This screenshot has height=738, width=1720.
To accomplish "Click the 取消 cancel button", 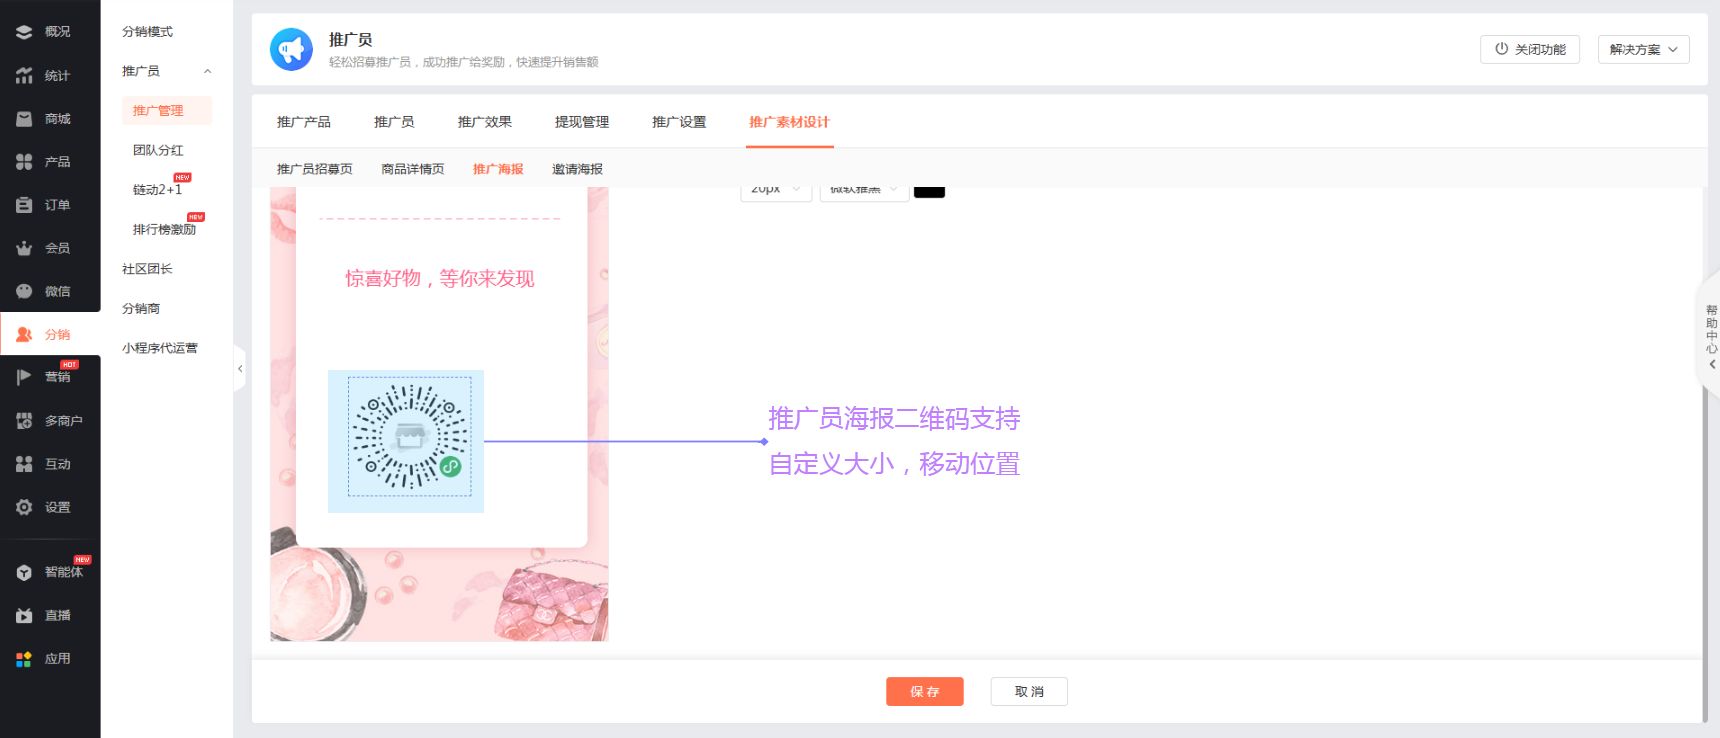I will click(x=1029, y=692).
